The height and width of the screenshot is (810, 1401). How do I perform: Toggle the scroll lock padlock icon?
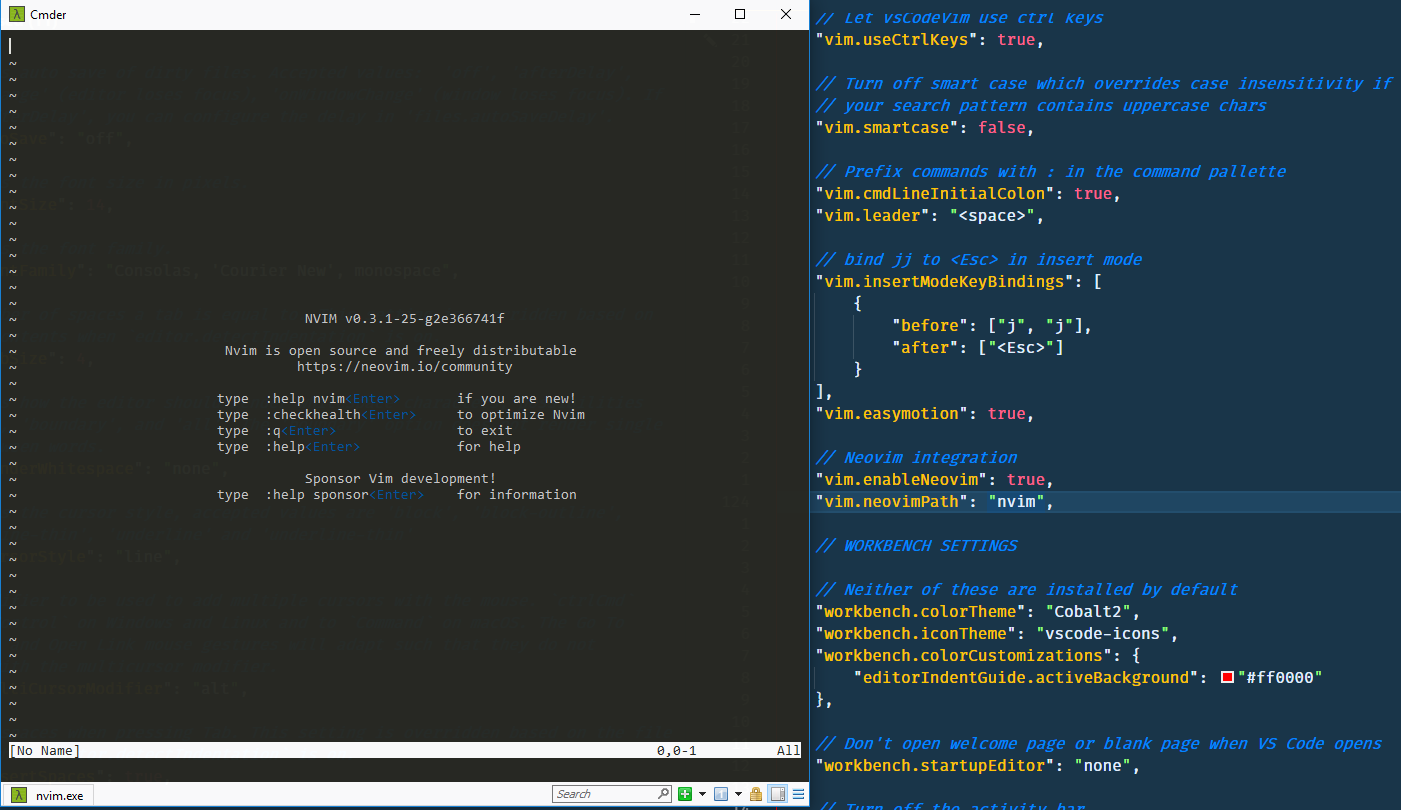(755, 793)
